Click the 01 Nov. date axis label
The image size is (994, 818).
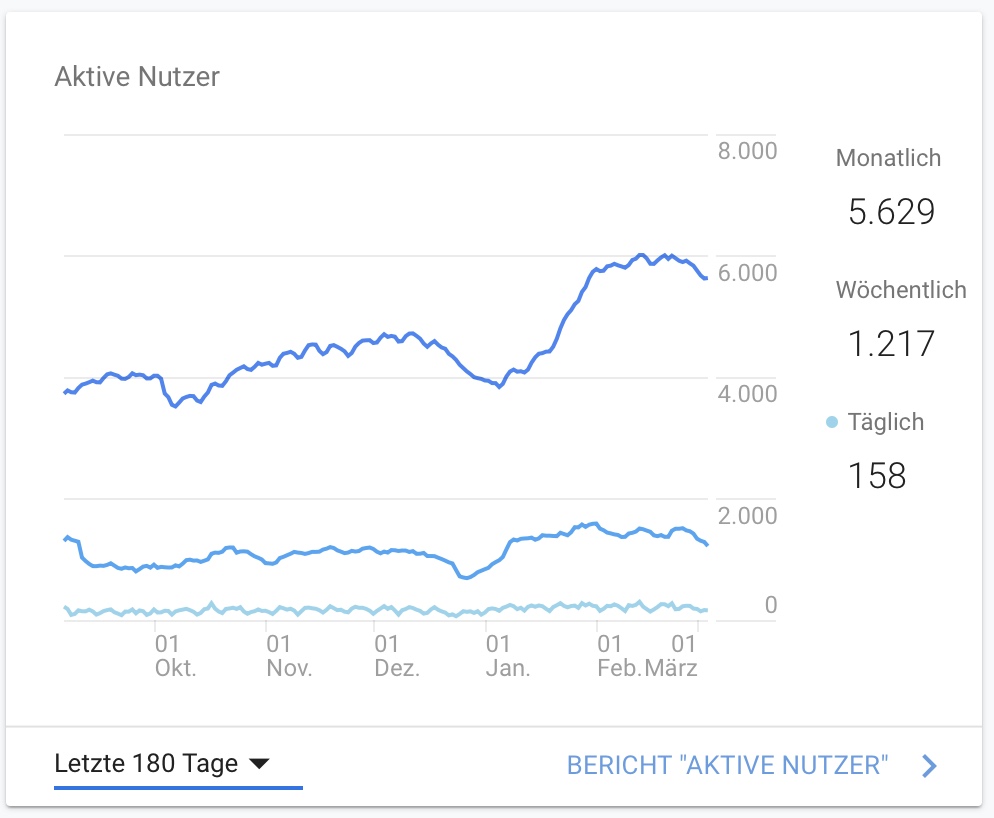289,655
